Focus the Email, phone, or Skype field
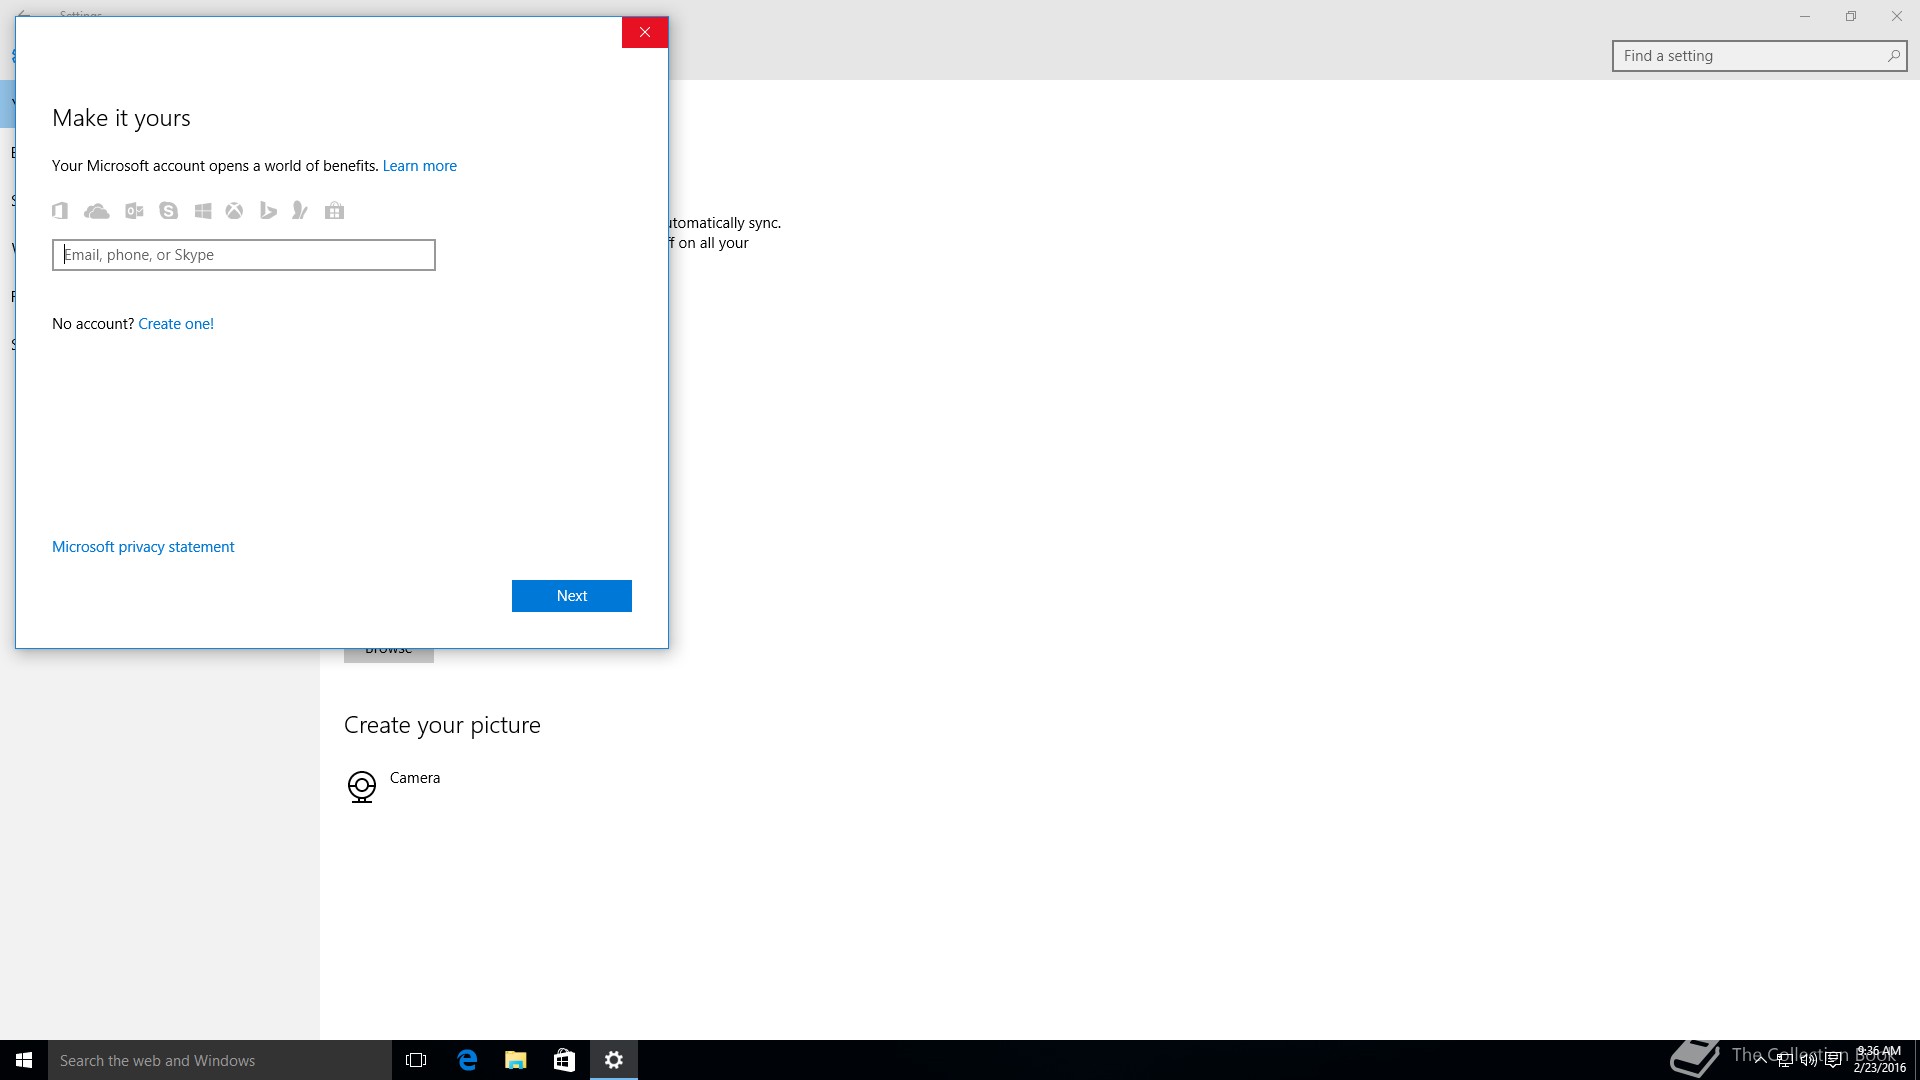The image size is (1920, 1080). (244, 255)
